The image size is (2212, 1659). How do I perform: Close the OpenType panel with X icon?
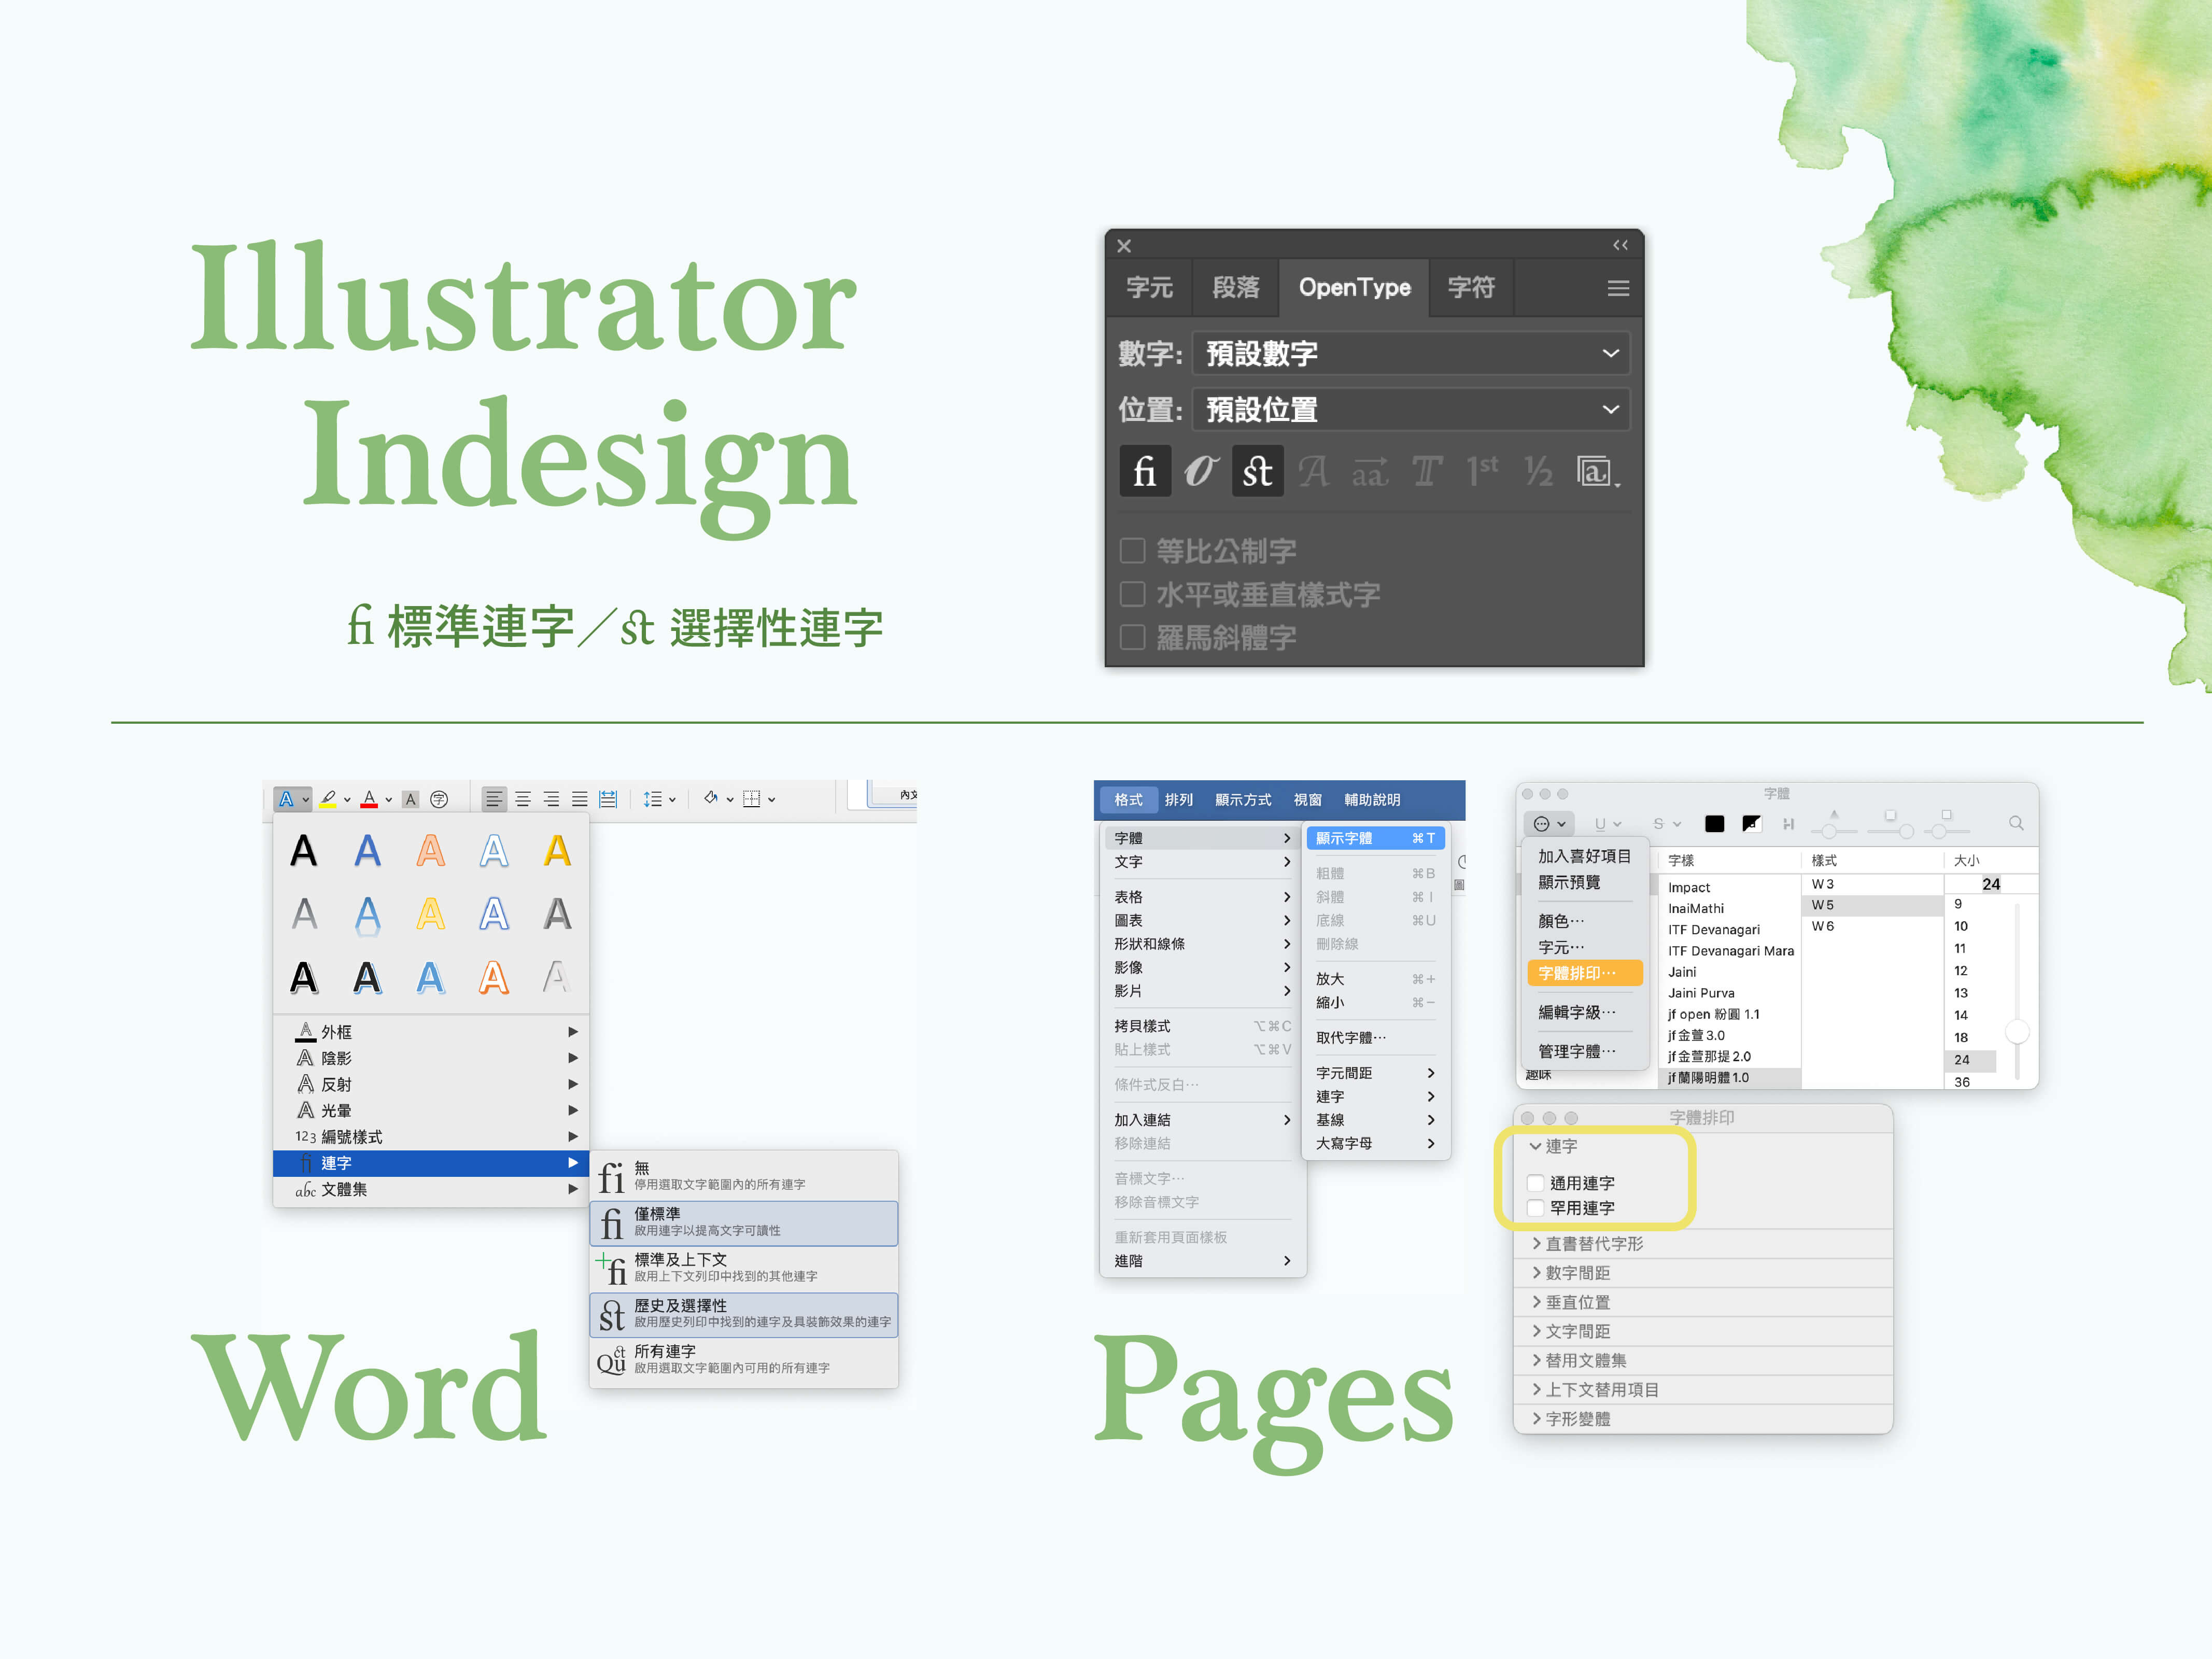(x=1124, y=246)
